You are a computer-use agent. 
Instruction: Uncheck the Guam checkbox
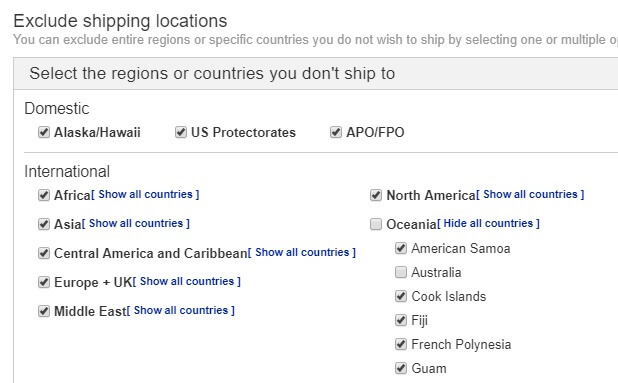pyautogui.click(x=401, y=368)
